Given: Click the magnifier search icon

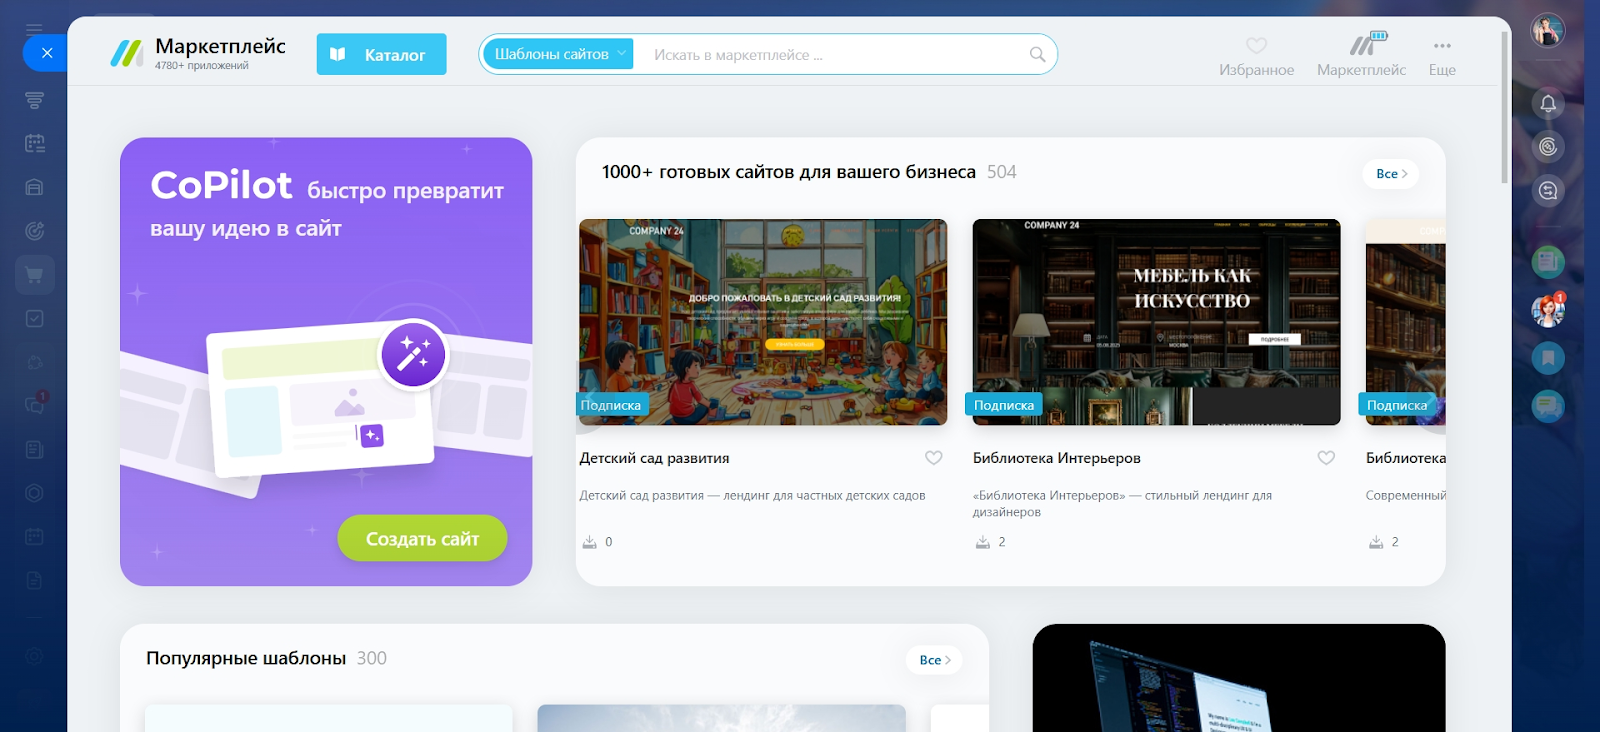Looking at the screenshot, I should click(x=1037, y=55).
